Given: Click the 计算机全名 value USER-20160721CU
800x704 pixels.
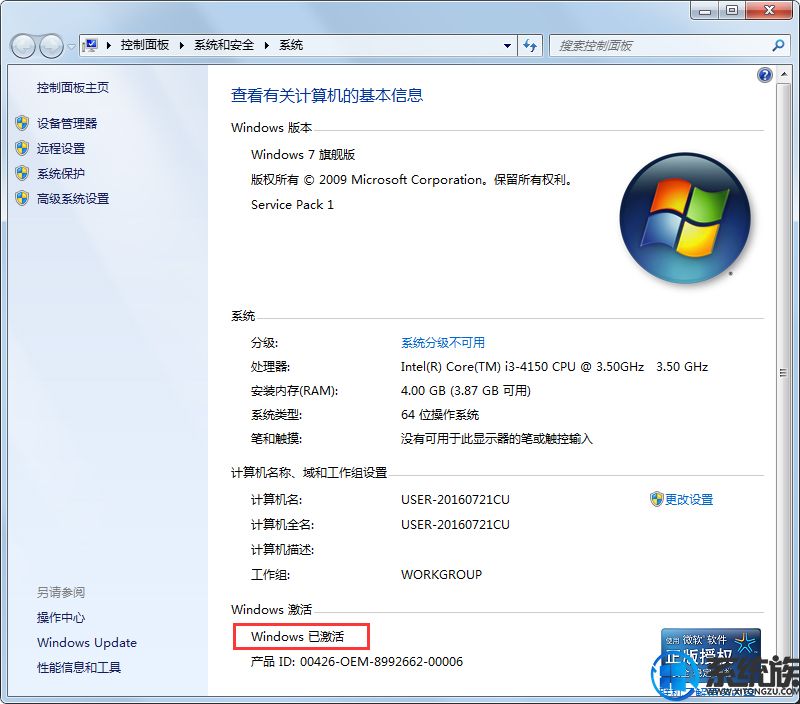Looking at the screenshot, I should click(455, 524).
